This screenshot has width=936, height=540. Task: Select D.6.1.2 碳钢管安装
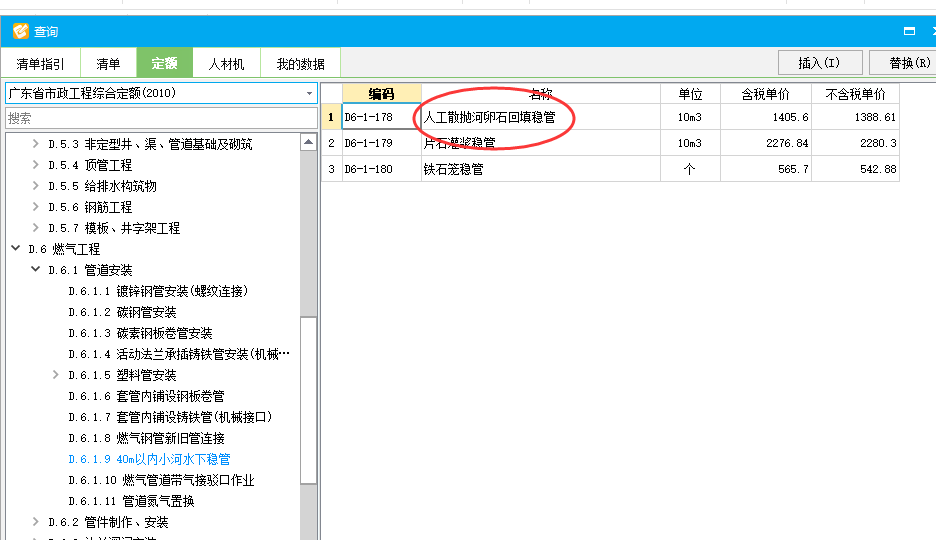tap(122, 312)
